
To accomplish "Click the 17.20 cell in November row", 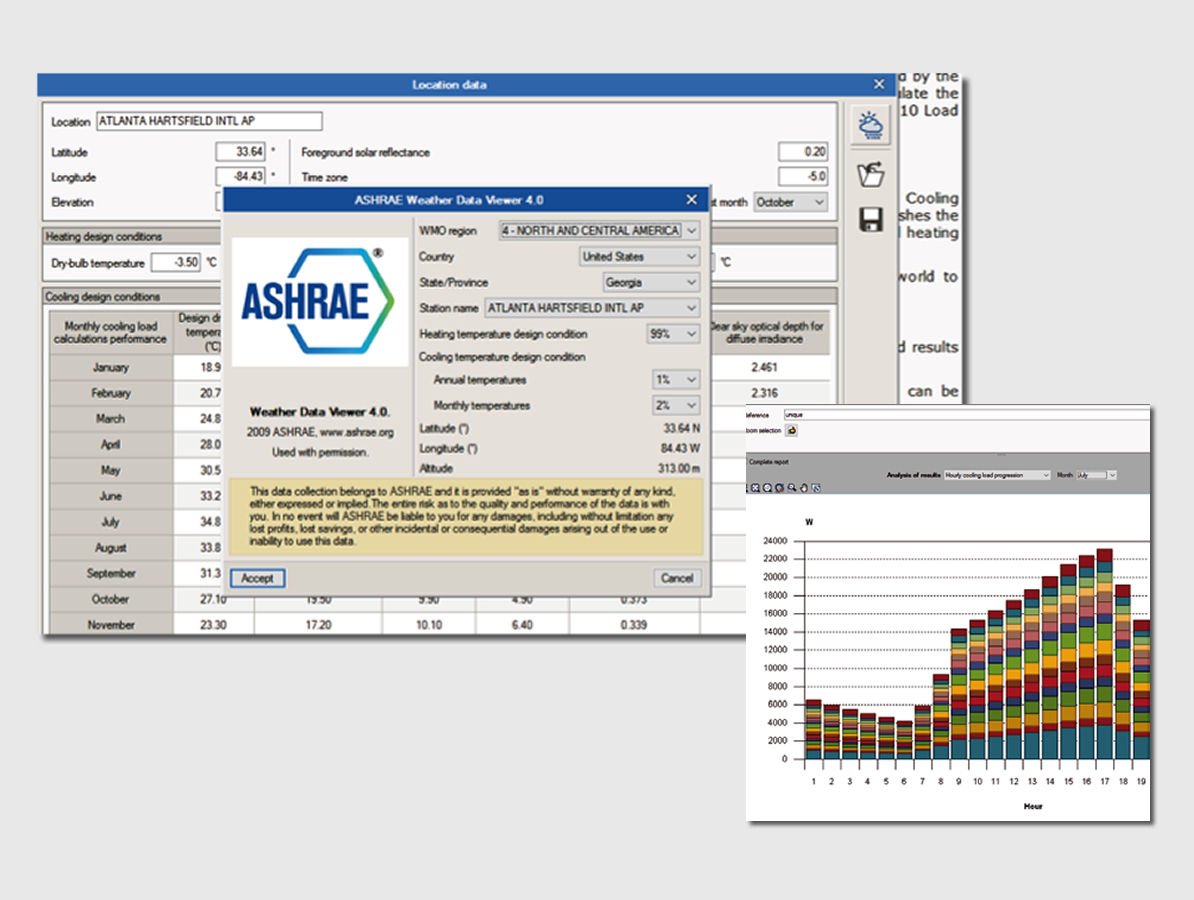I will point(318,624).
